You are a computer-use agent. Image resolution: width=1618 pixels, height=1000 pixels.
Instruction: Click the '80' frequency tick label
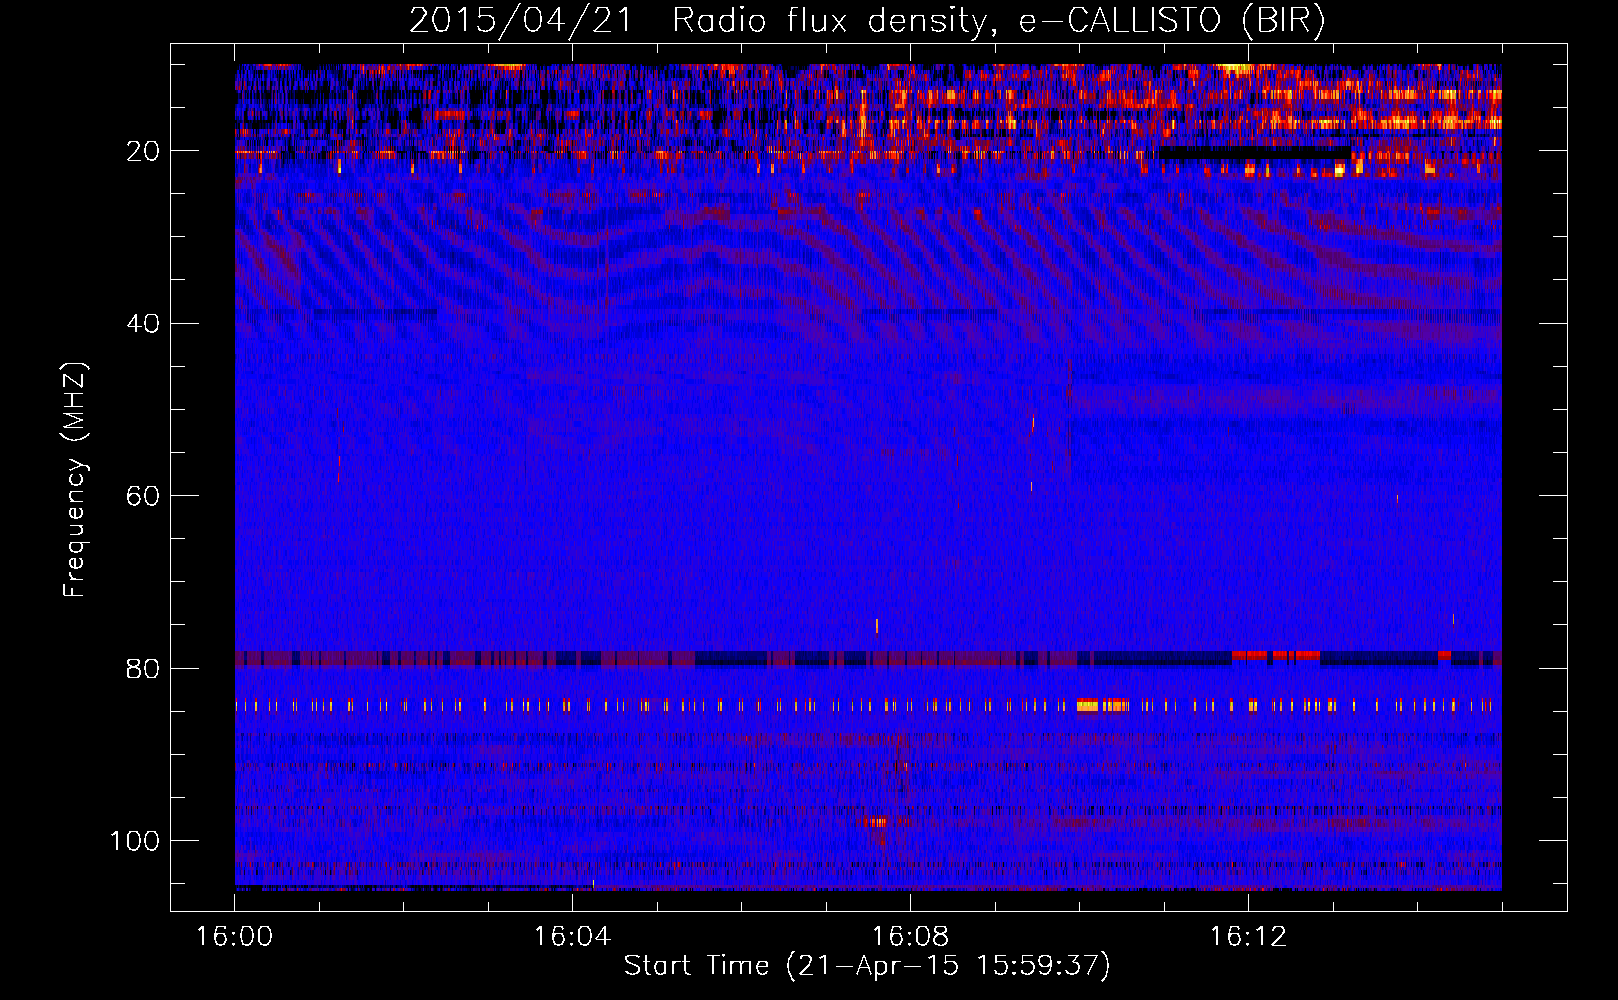tap(144, 668)
